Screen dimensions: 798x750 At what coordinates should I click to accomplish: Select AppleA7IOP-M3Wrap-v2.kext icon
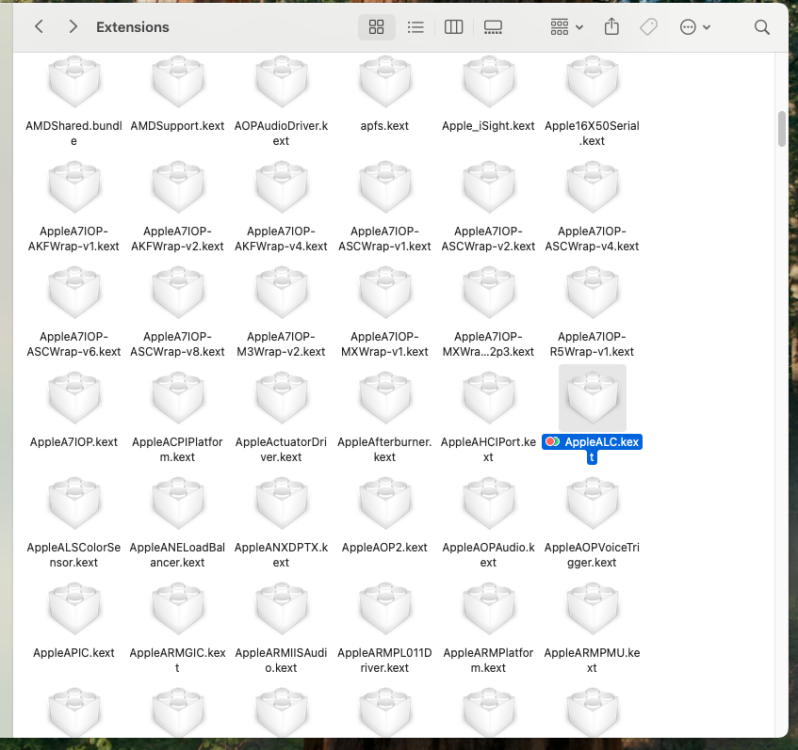[281, 292]
